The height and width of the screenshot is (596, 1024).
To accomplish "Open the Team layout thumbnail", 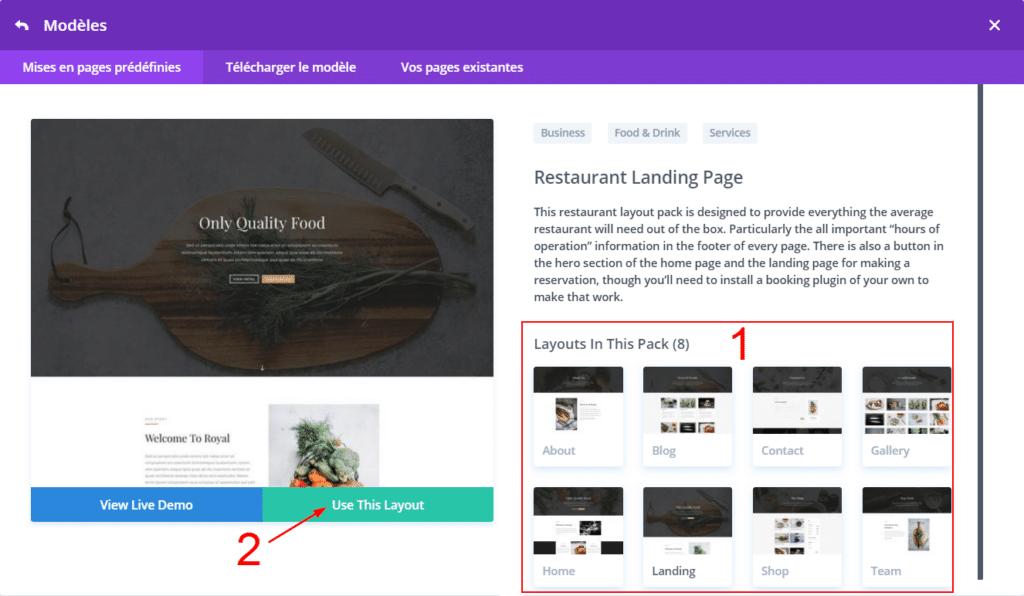I will point(906,535).
